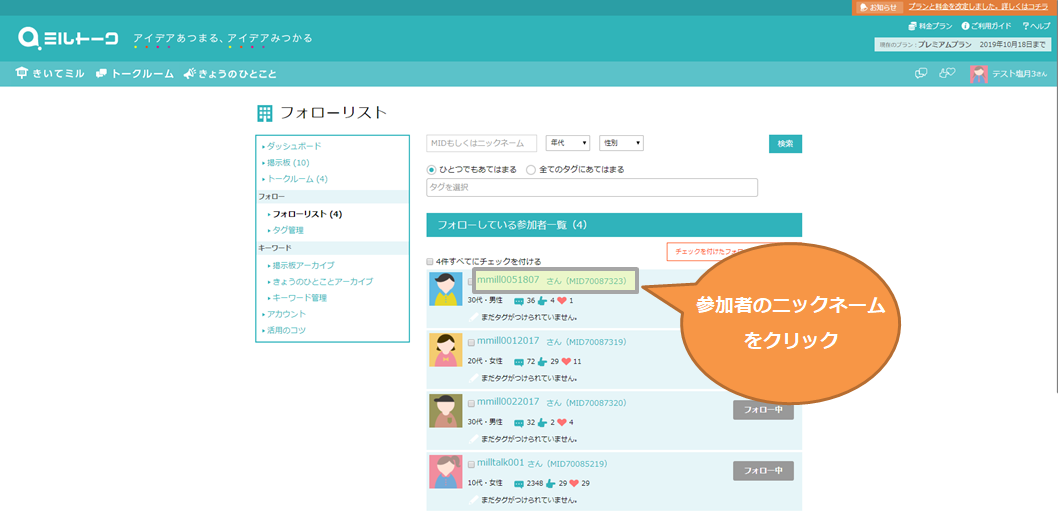Image resolution: width=1058 pixels, height=517 pixels.
Task: Click the MIDもしくはニックネーム search field
Action: (481, 144)
